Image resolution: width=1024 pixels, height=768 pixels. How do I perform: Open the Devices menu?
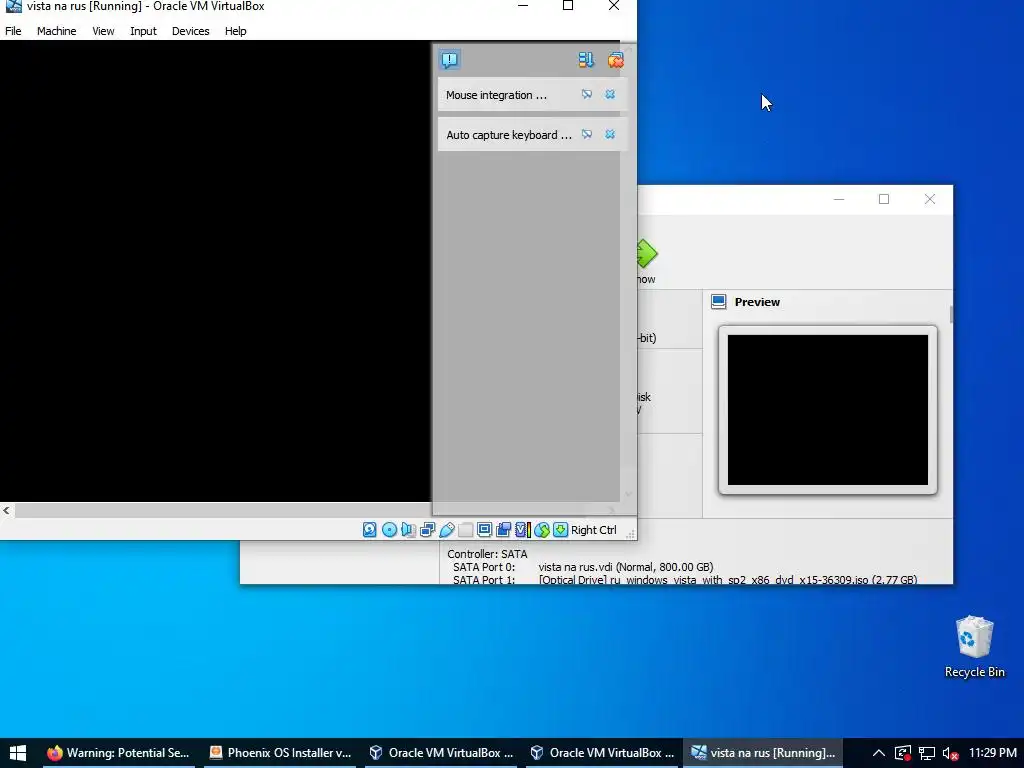click(191, 31)
